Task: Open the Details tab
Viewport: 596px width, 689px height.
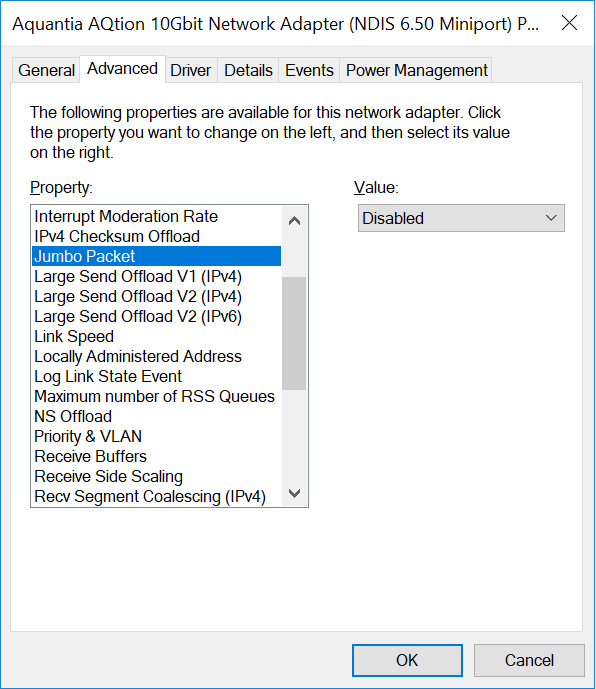Action: (x=248, y=70)
